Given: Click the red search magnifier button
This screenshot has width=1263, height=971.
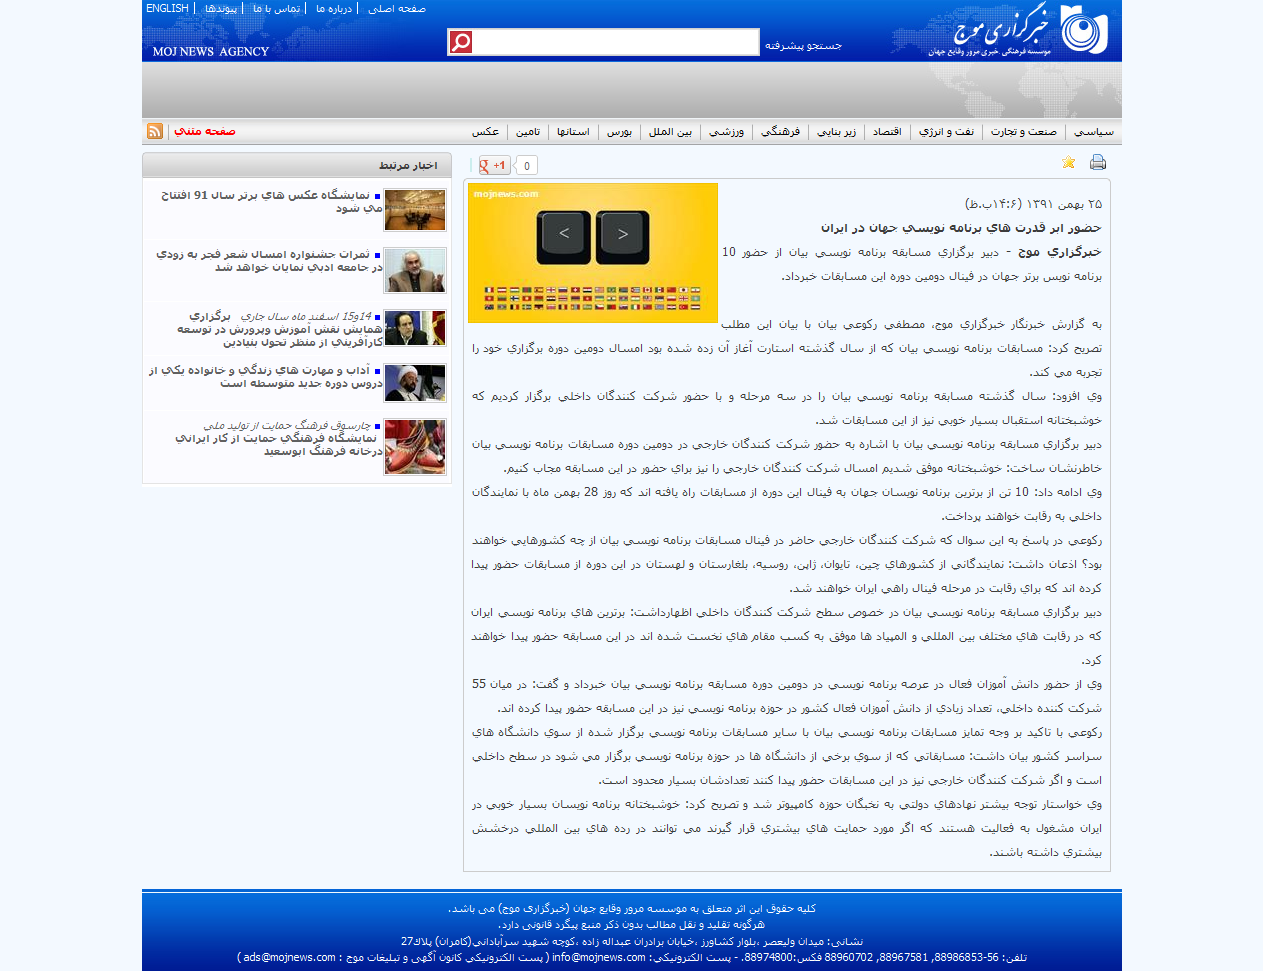Looking at the screenshot, I should click(x=460, y=42).
